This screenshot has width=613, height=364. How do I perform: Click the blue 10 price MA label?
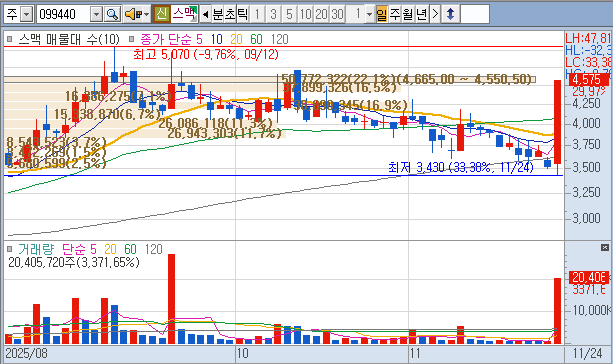(217, 39)
